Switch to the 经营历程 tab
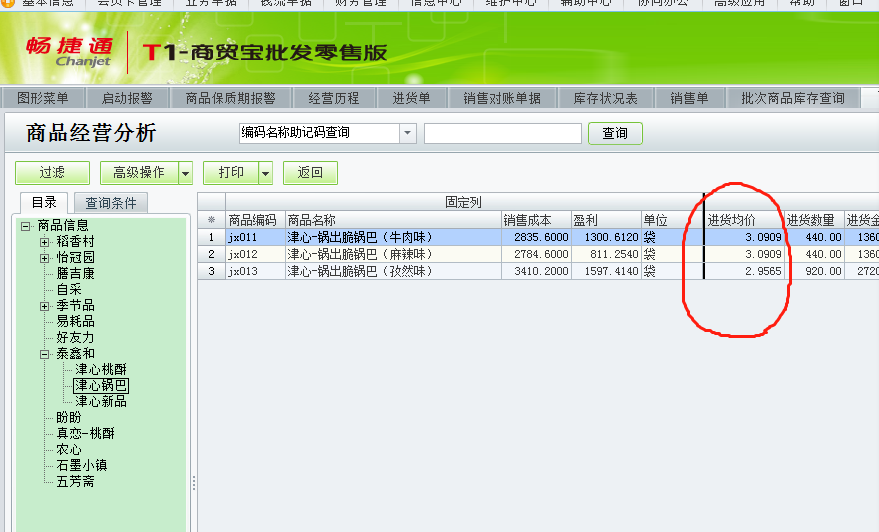Screen dimensions: 879x532 334,98
